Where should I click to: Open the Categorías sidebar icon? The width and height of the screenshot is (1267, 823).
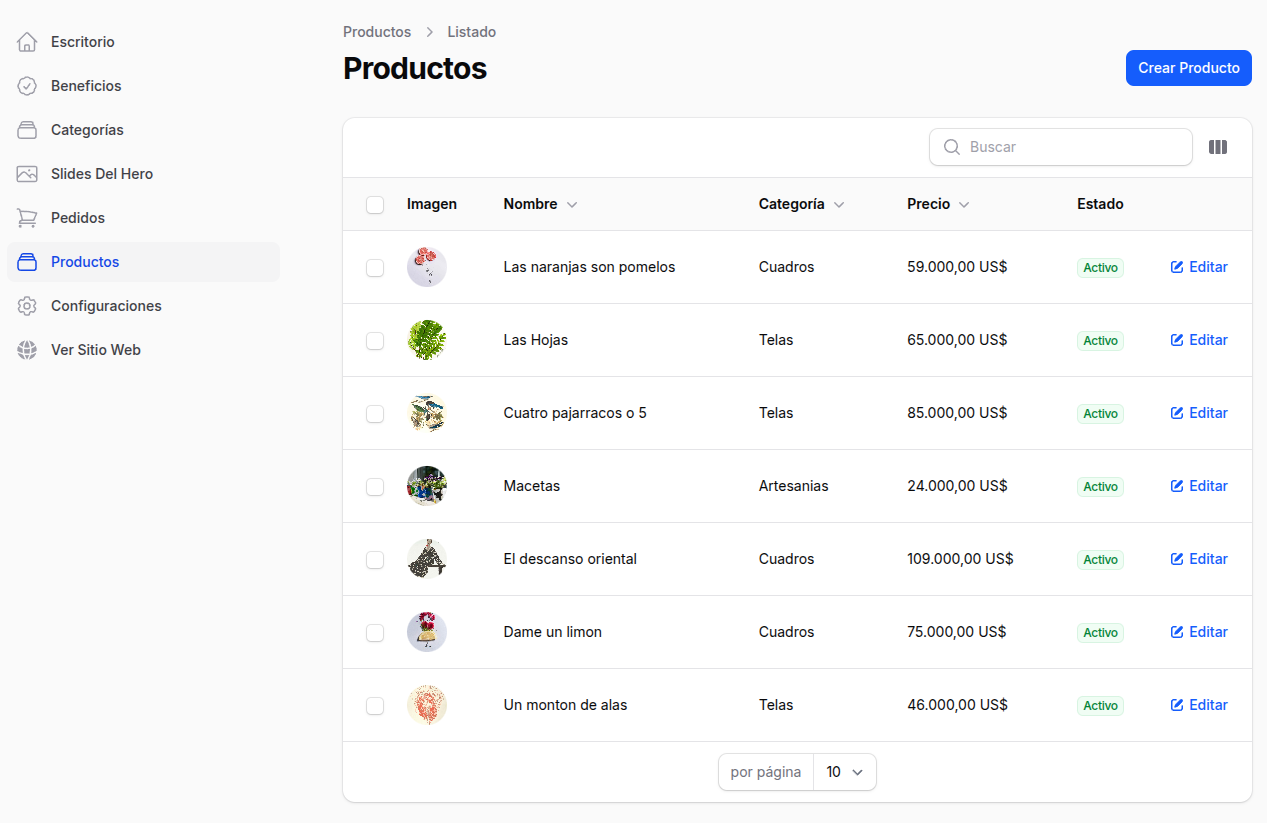pyautogui.click(x=27, y=130)
